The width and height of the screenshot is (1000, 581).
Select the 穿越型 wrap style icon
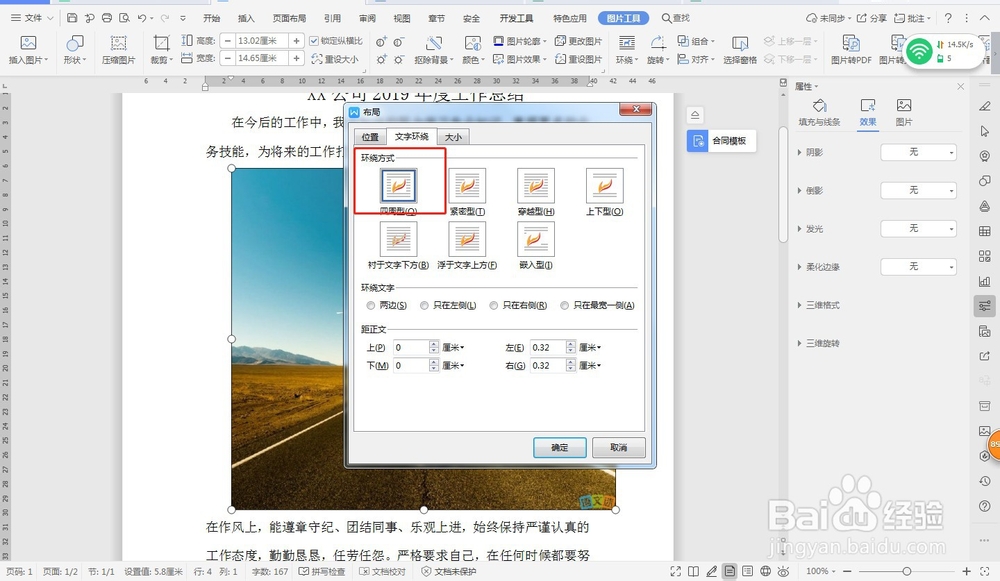point(536,186)
